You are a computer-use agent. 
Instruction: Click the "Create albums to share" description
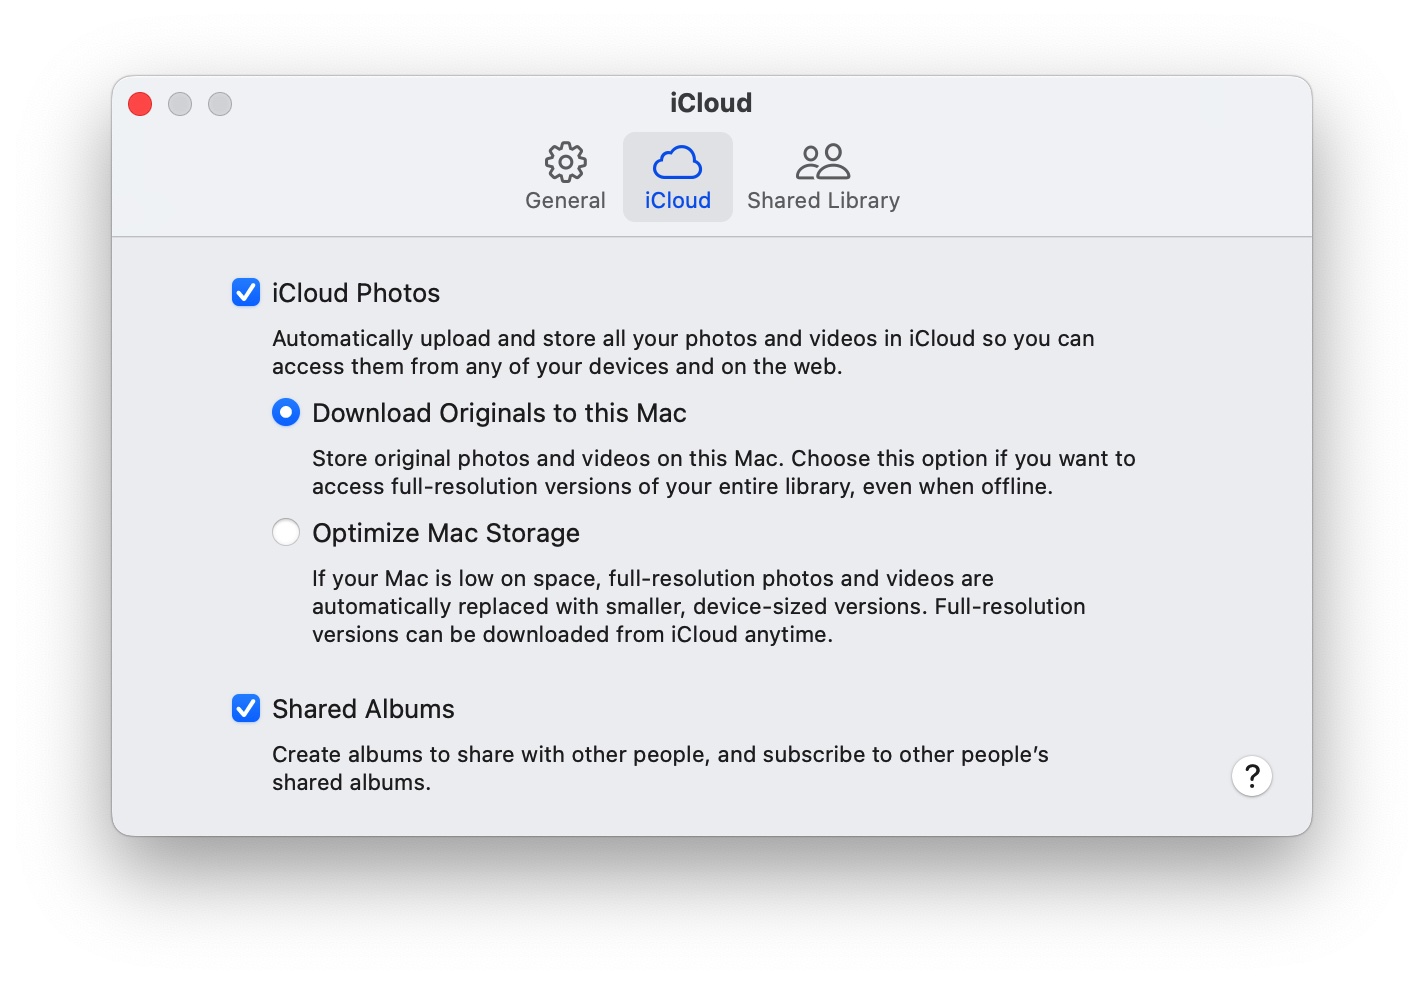pyautogui.click(x=660, y=768)
